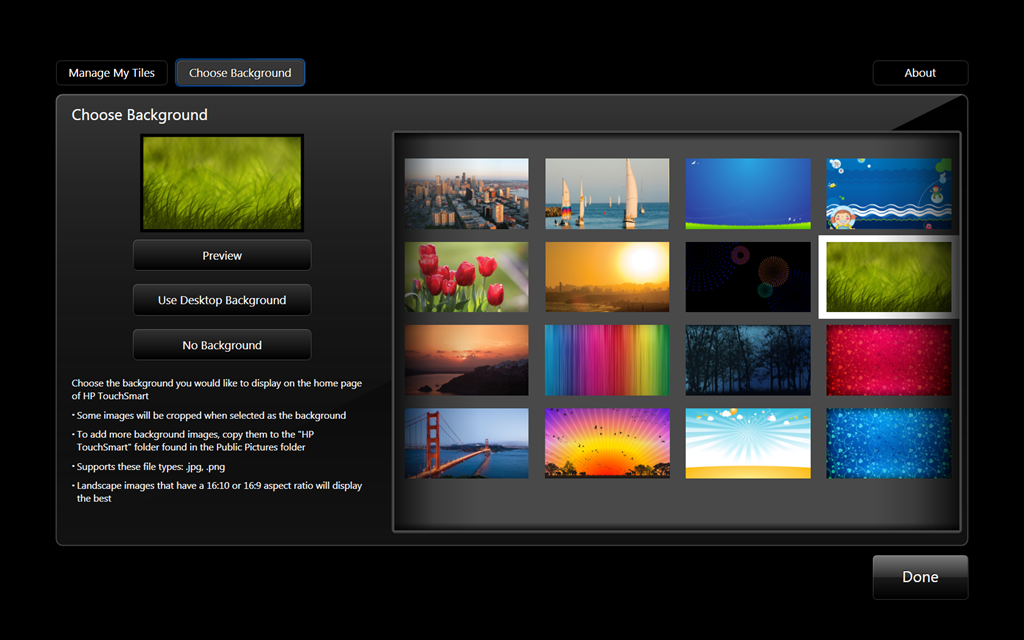The width and height of the screenshot is (1024, 640).
Task: Pick the sunburst with flying birds background
Action: click(607, 443)
